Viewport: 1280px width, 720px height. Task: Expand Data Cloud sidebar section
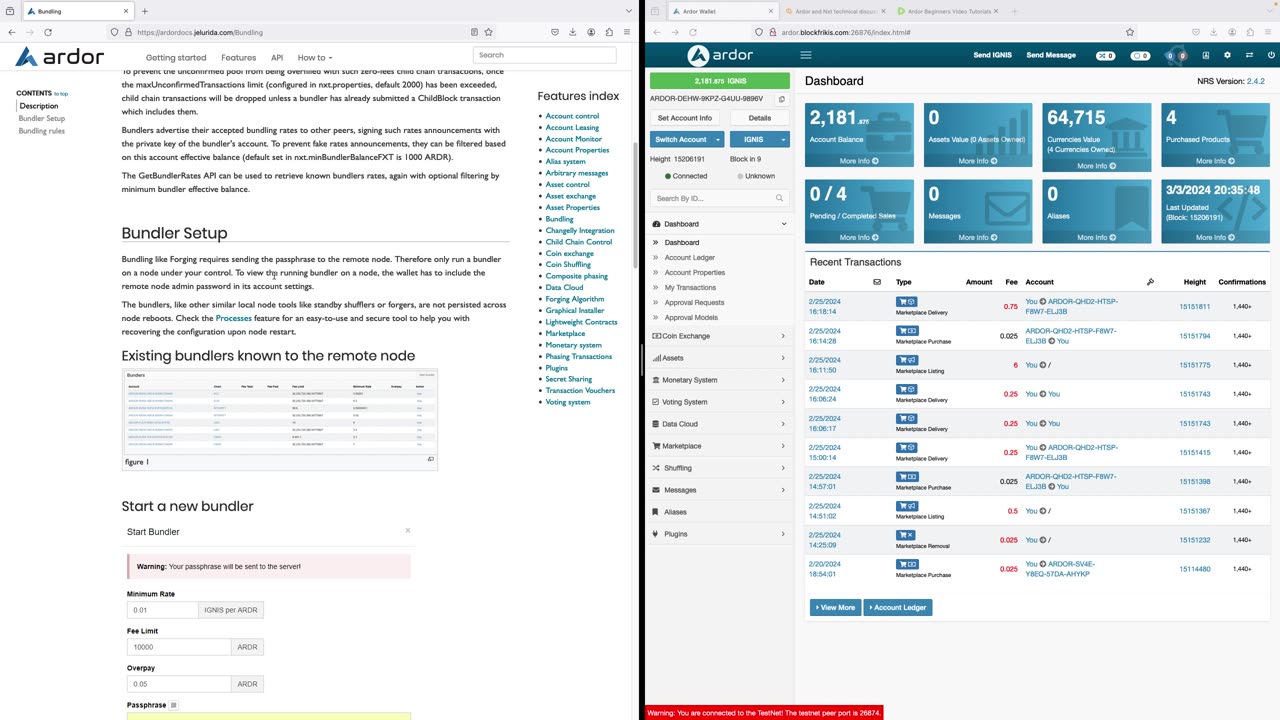click(x=719, y=424)
